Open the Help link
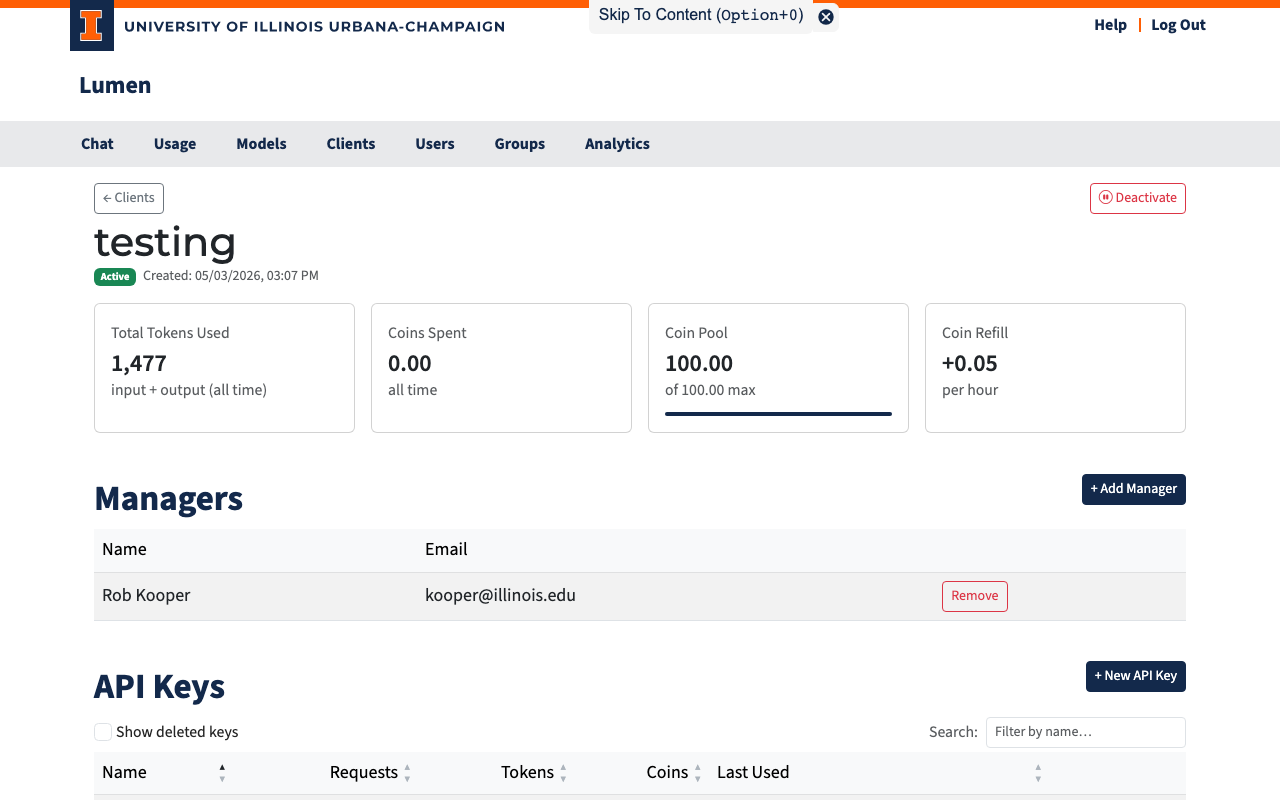 [1110, 25]
